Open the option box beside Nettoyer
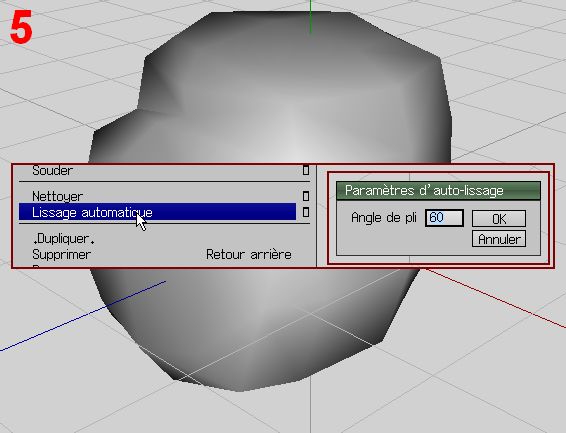The image size is (566, 433). click(306, 196)
